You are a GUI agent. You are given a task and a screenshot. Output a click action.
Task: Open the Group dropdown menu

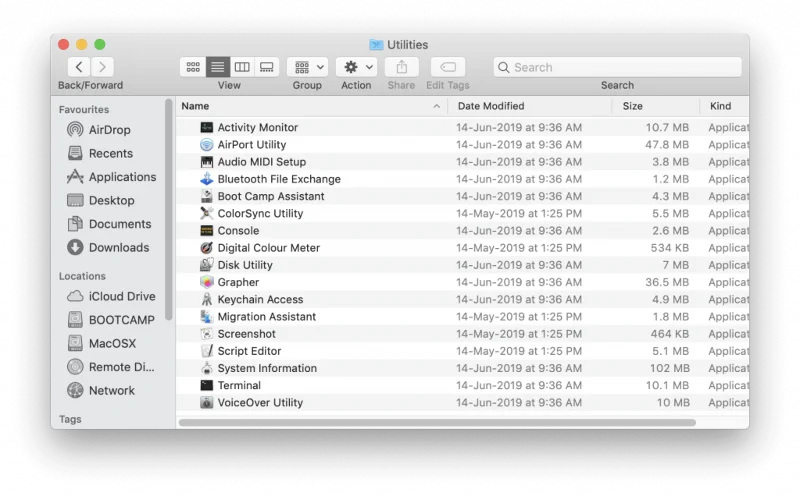click(307, 67)
